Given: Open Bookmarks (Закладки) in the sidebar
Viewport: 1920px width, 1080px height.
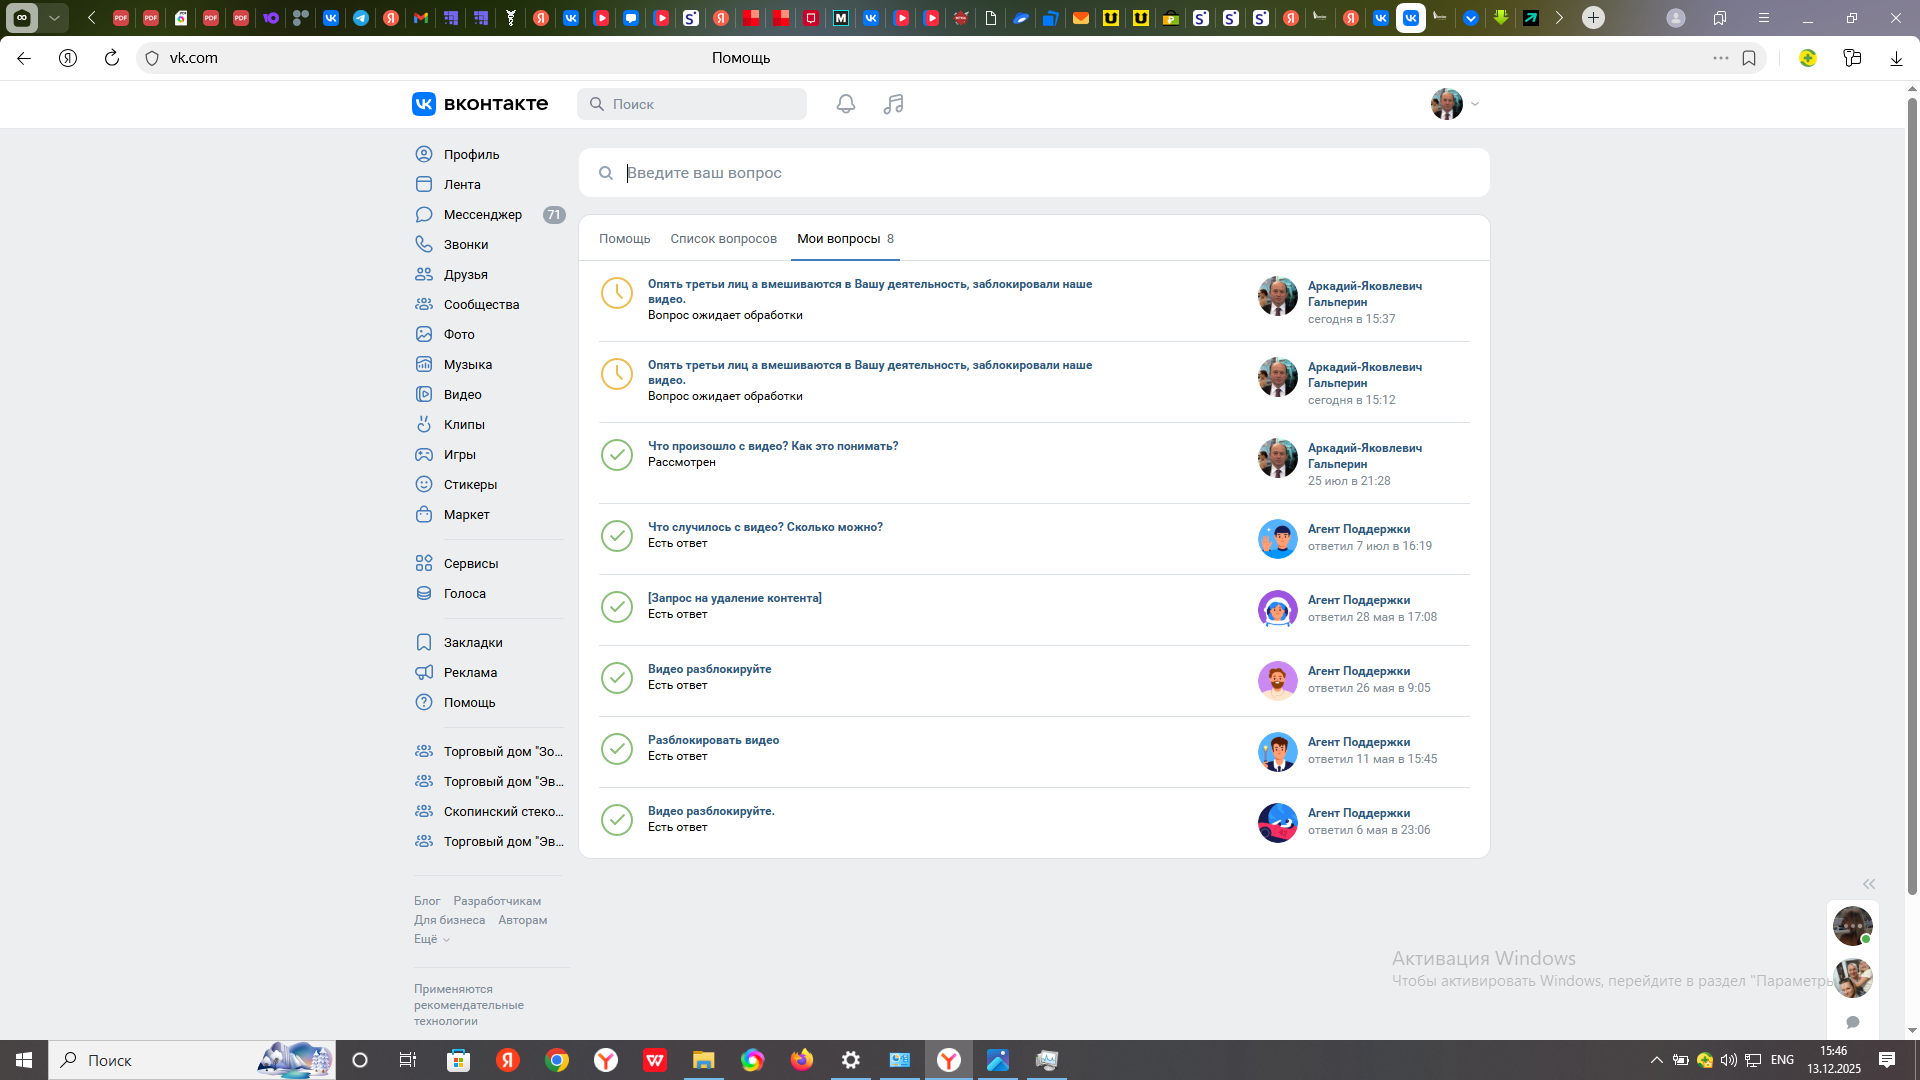Looking at the screenshot, I should (x=473, y=643).
